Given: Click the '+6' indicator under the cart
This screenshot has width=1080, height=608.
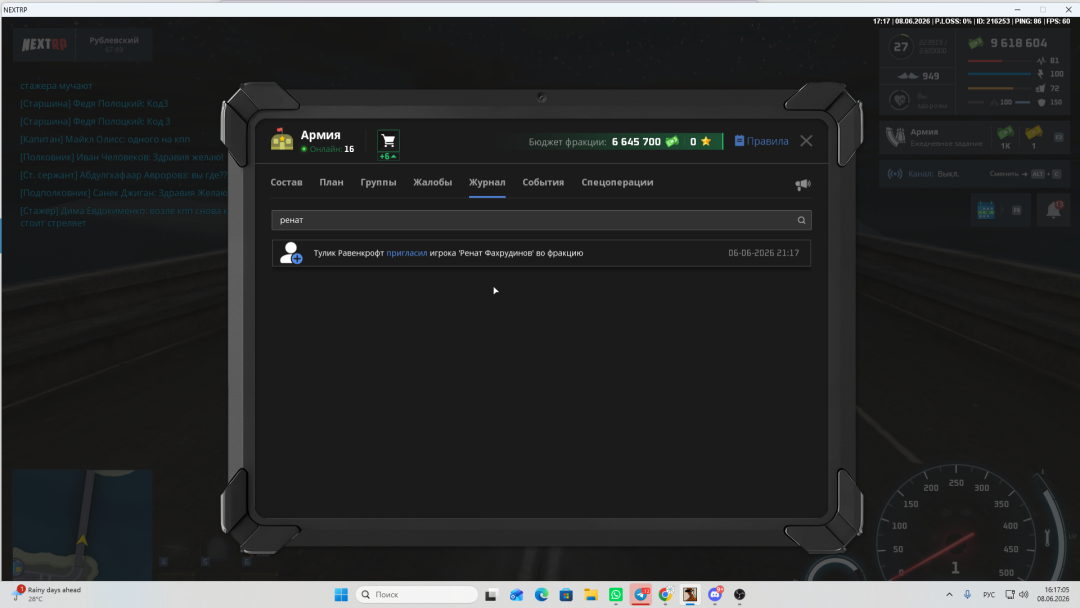Looking at the screenshot, I should tap(388, 156).
